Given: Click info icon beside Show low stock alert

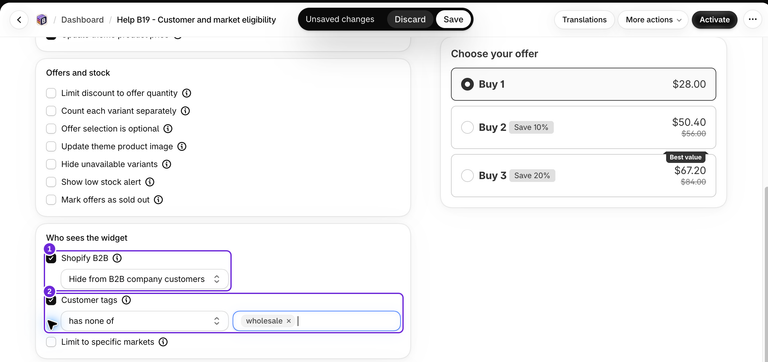Looking at the screenshot, I should pos(150,182).
